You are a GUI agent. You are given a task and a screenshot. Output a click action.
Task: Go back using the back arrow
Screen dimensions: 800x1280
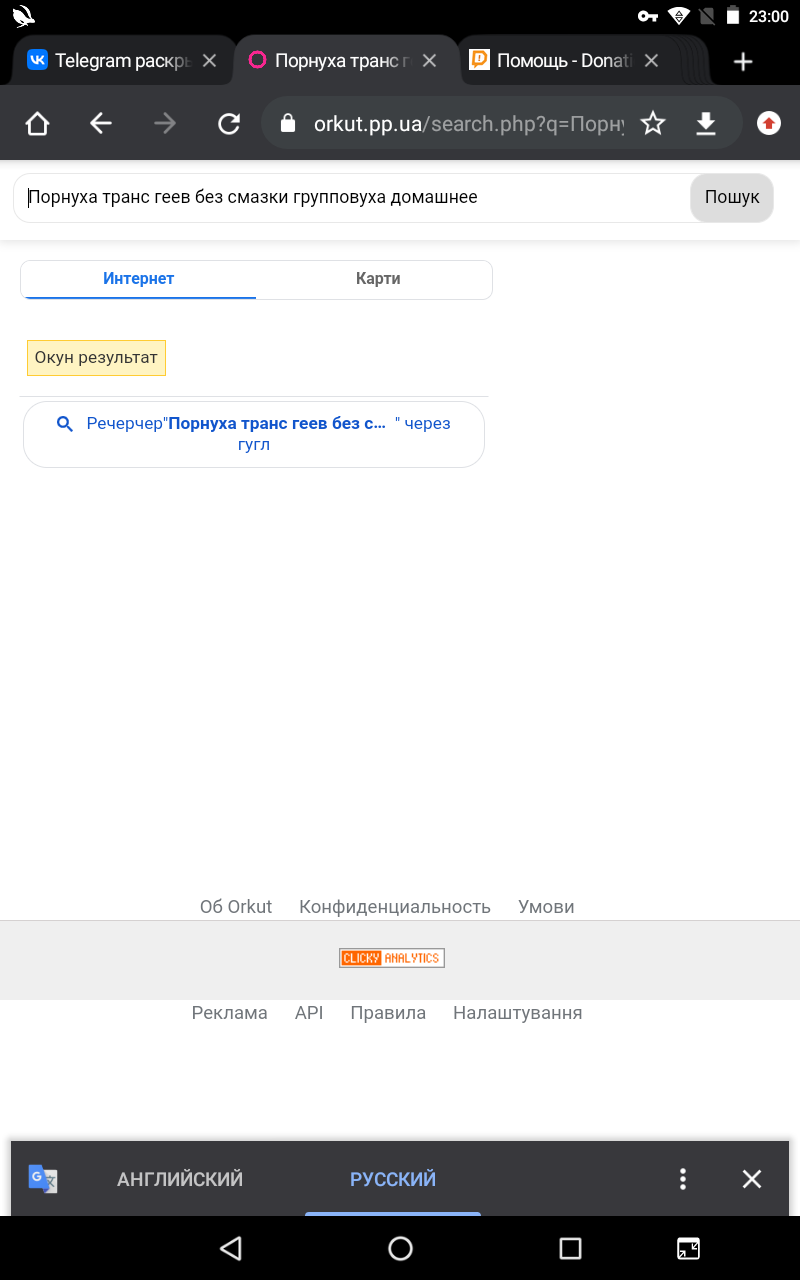click(101, 123)
